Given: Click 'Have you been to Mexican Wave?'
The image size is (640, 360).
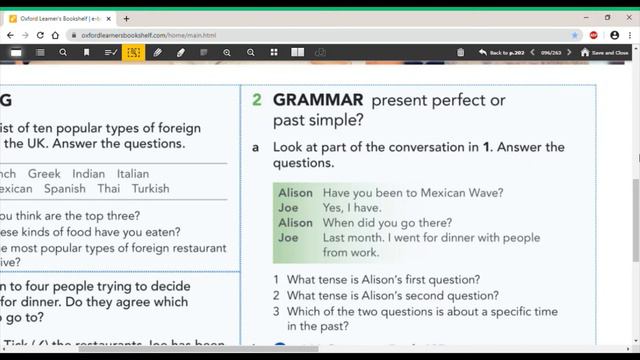Looking at the screenshot, I should pos(413,193).
